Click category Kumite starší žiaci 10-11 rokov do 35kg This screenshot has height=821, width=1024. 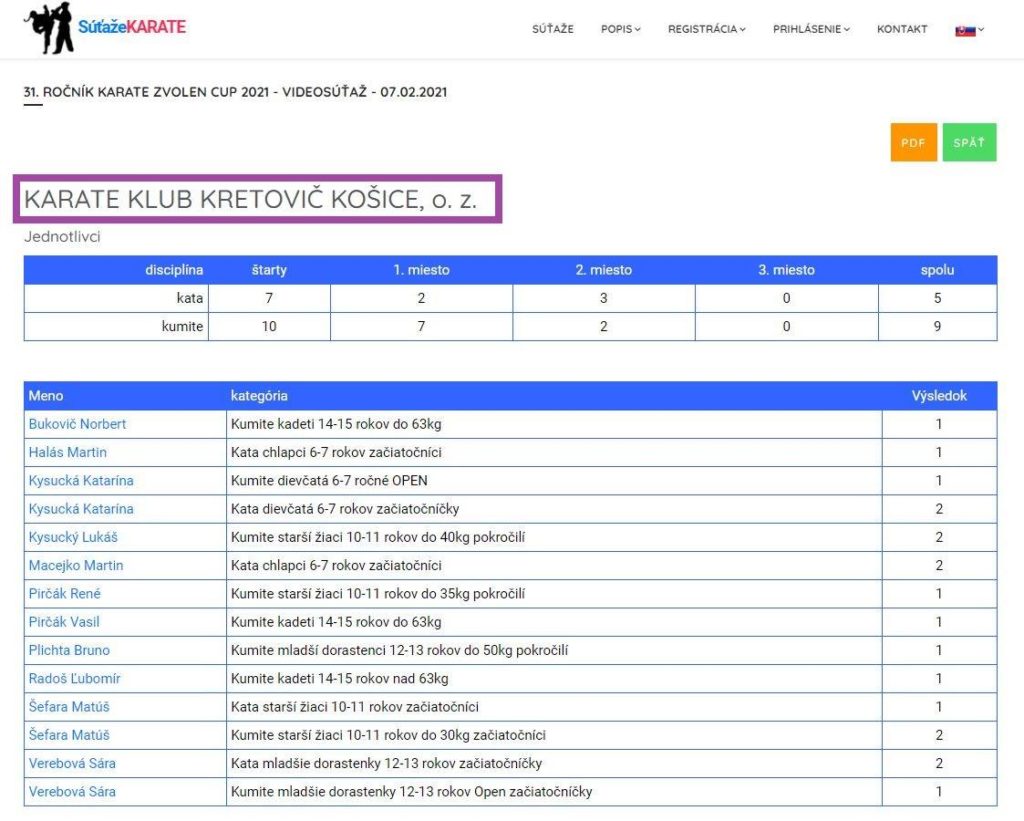pos(378,594)
